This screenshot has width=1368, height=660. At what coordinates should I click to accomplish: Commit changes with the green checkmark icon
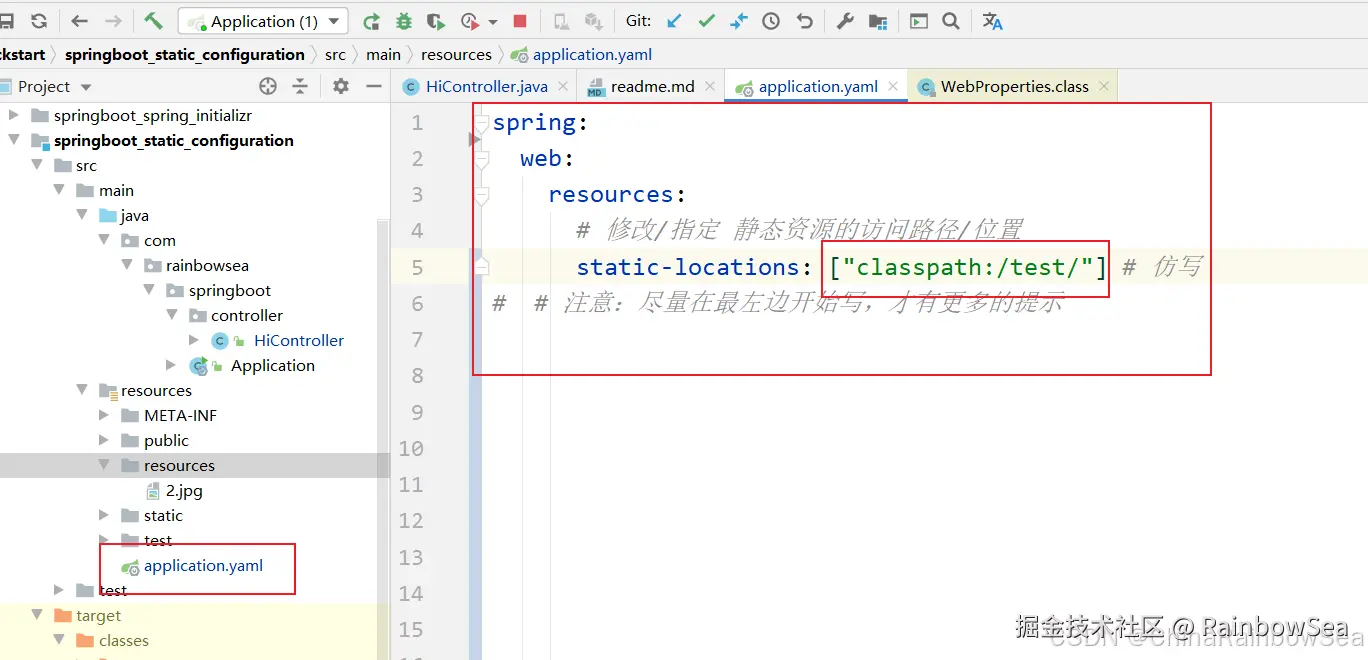[x=707, y=21]
